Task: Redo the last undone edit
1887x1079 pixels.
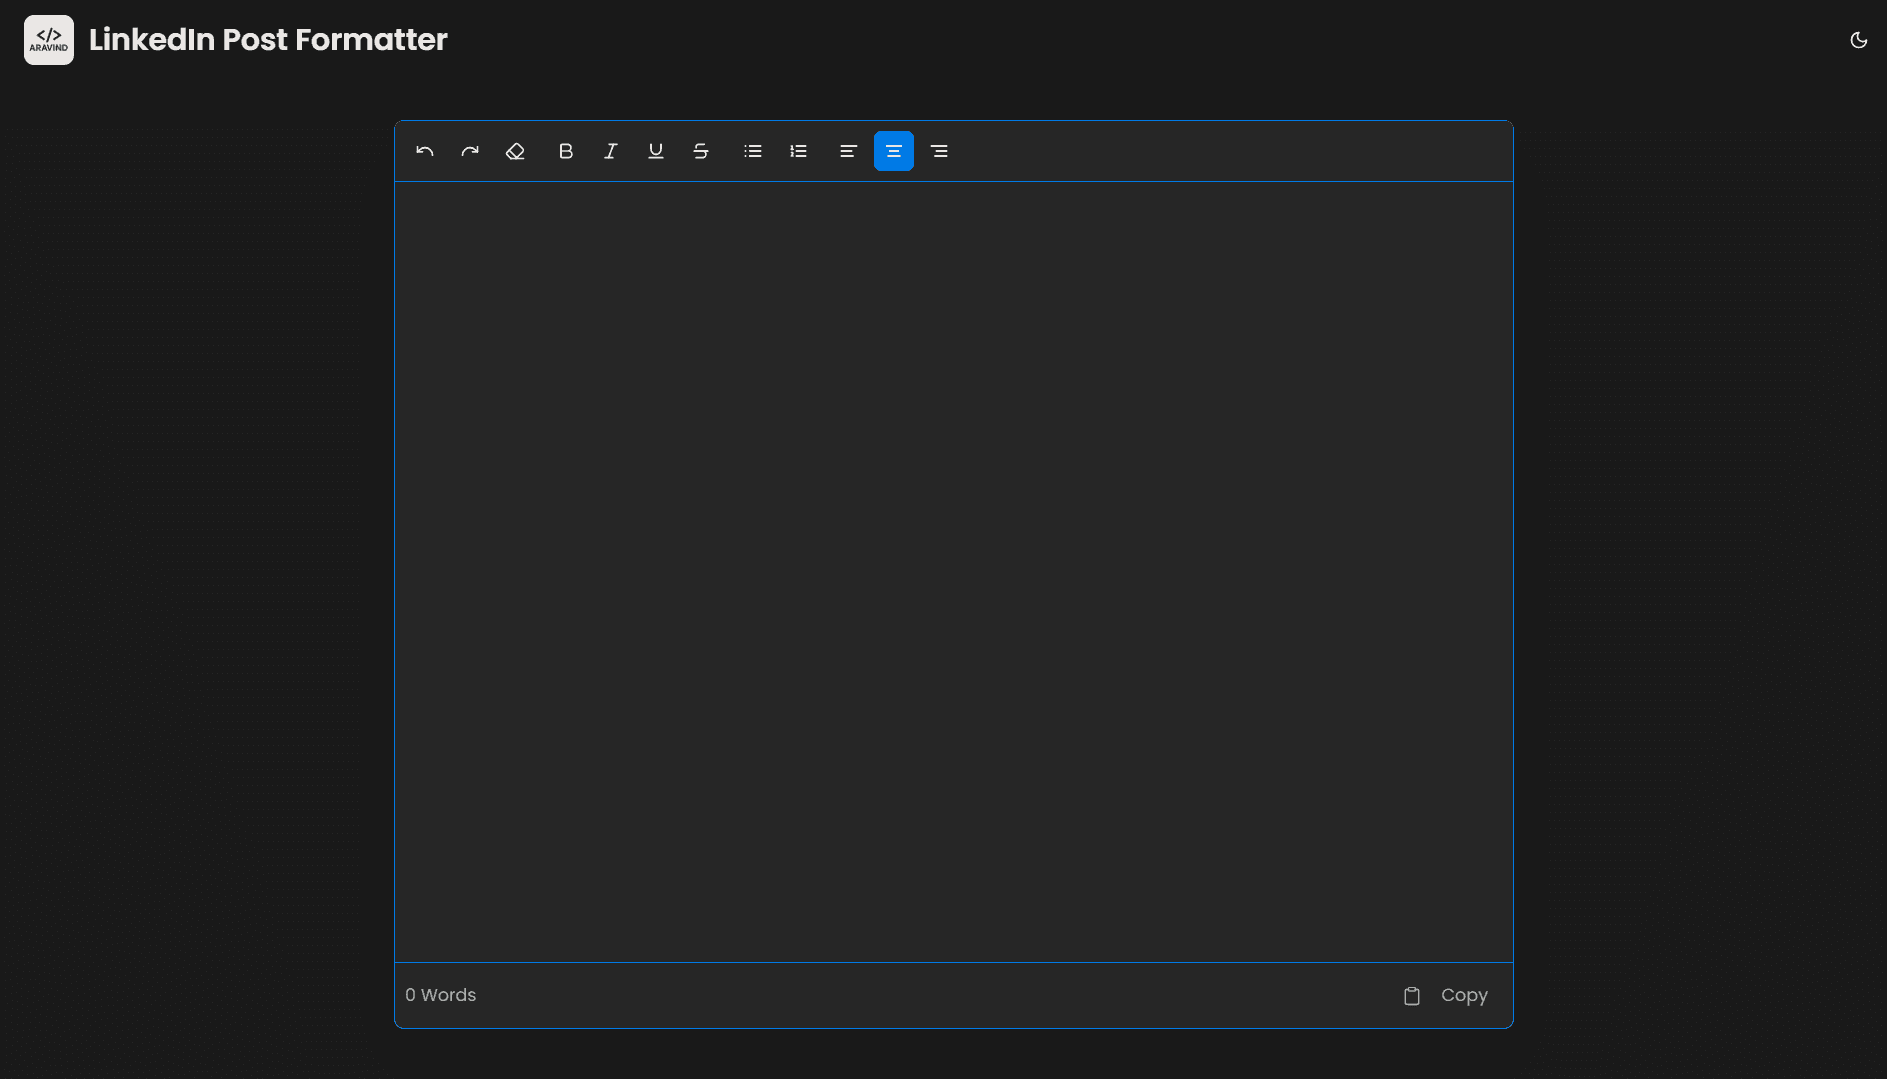Action: pos(470,151)
